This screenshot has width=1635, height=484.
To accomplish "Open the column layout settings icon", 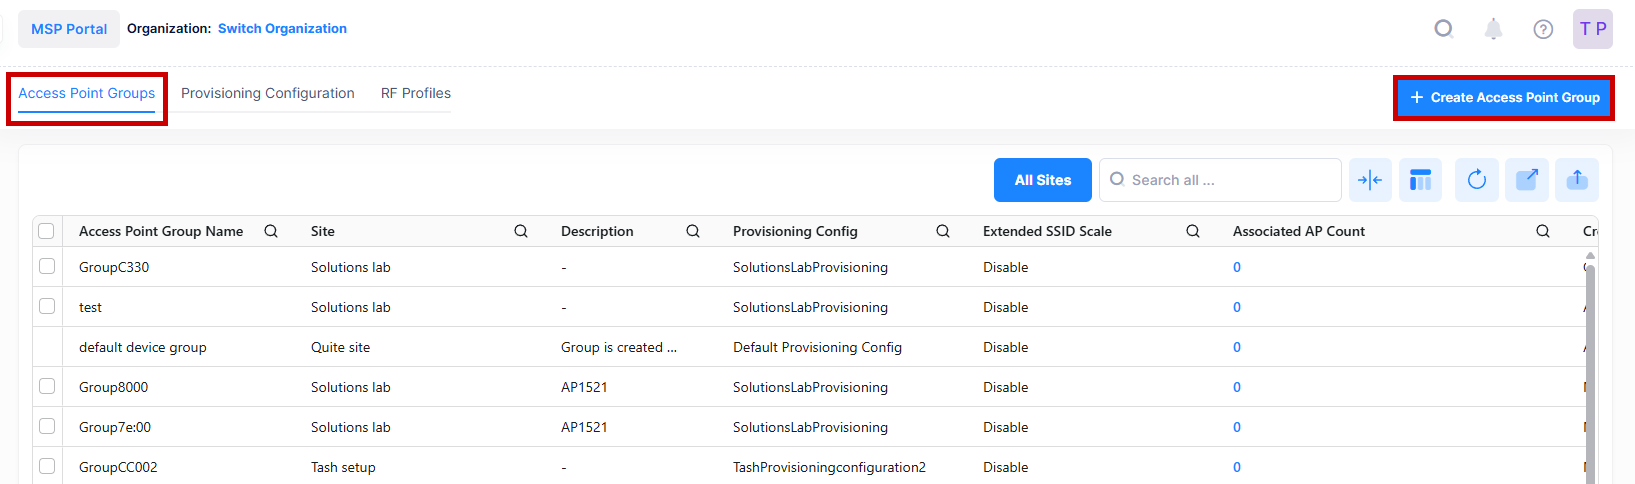I will point(1420,180).
